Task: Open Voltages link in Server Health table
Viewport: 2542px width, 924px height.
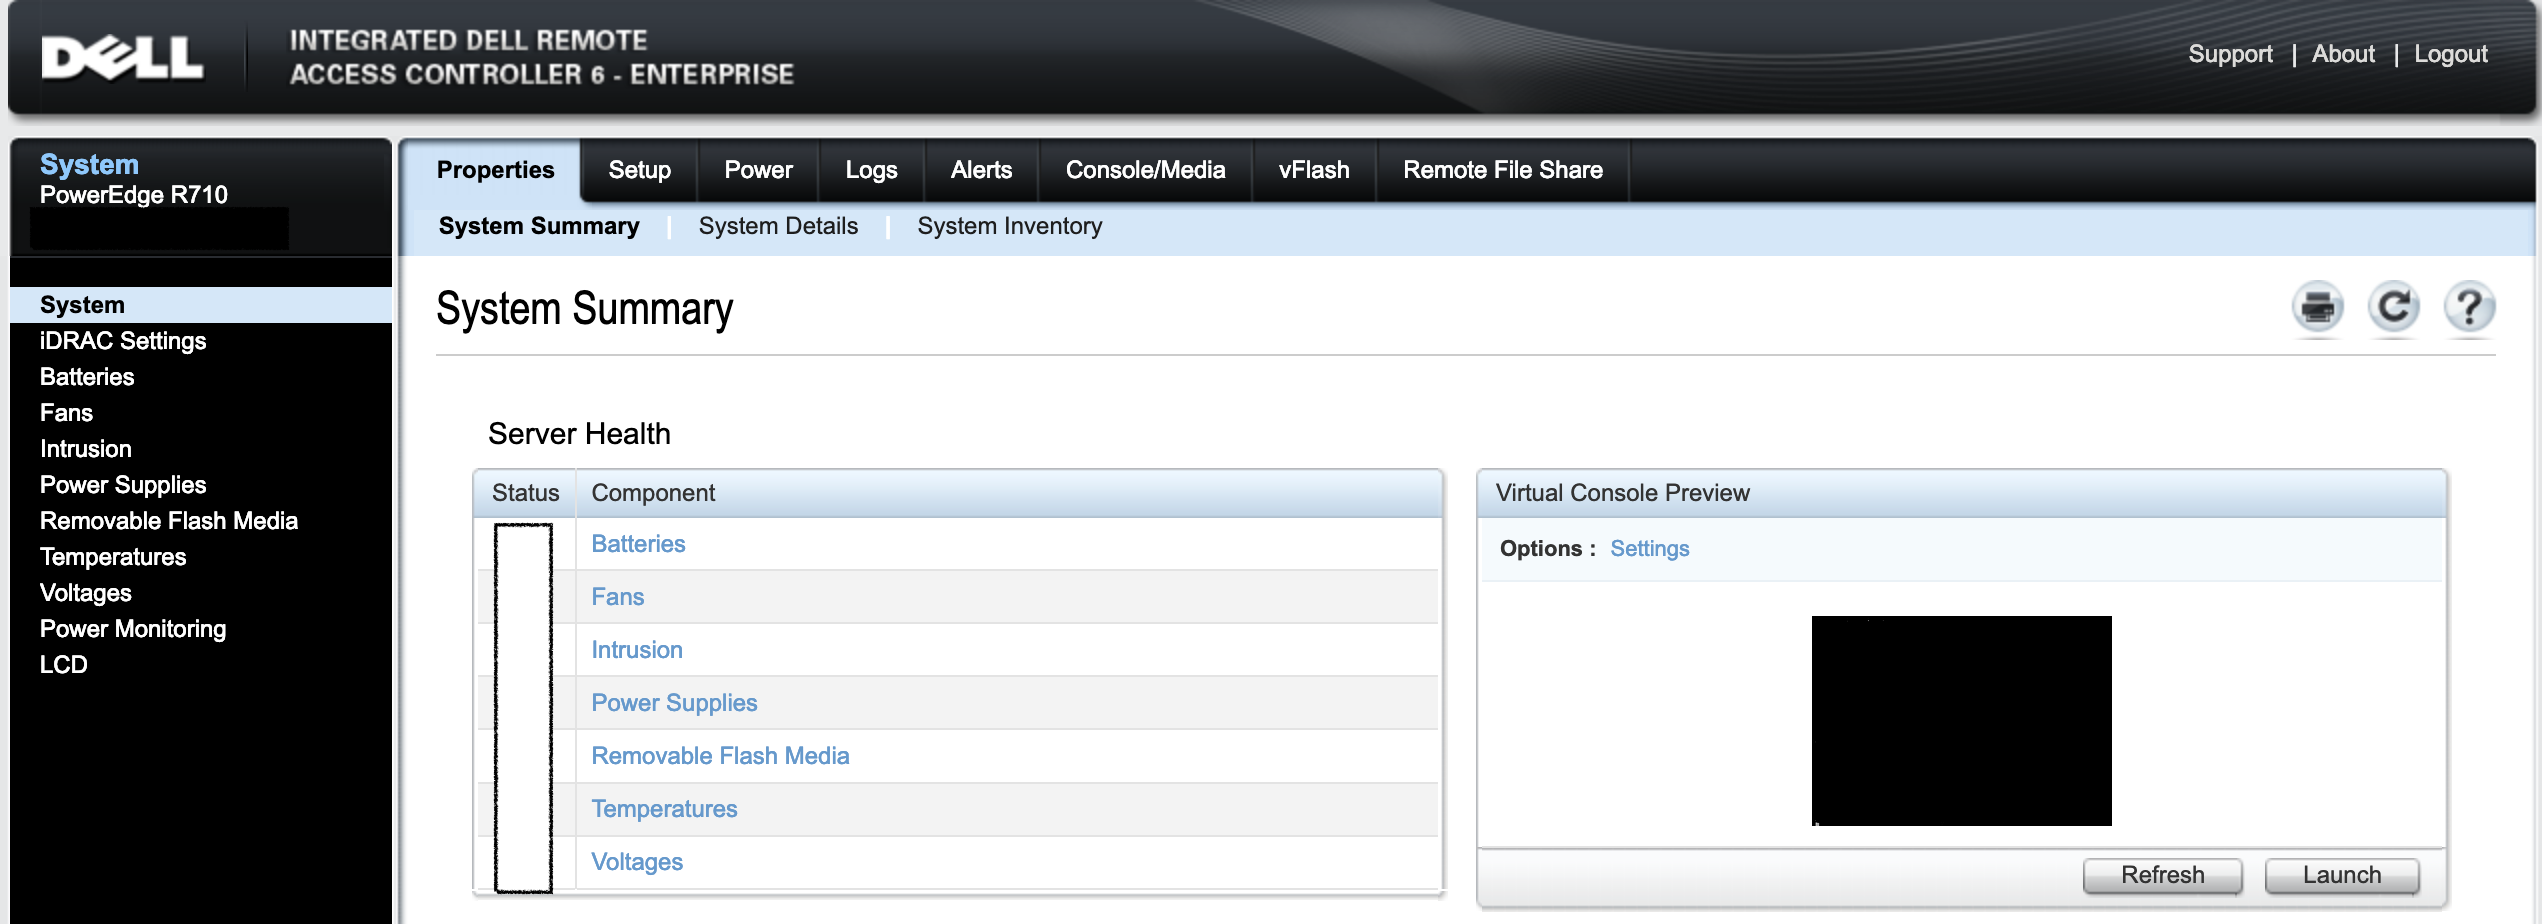Action: tap(637, 862)
